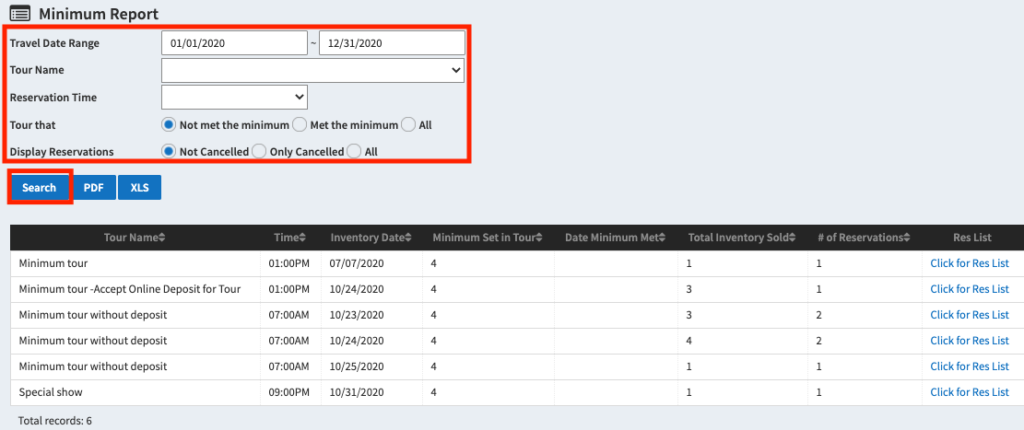Sort by Inventory Date column

371,238
